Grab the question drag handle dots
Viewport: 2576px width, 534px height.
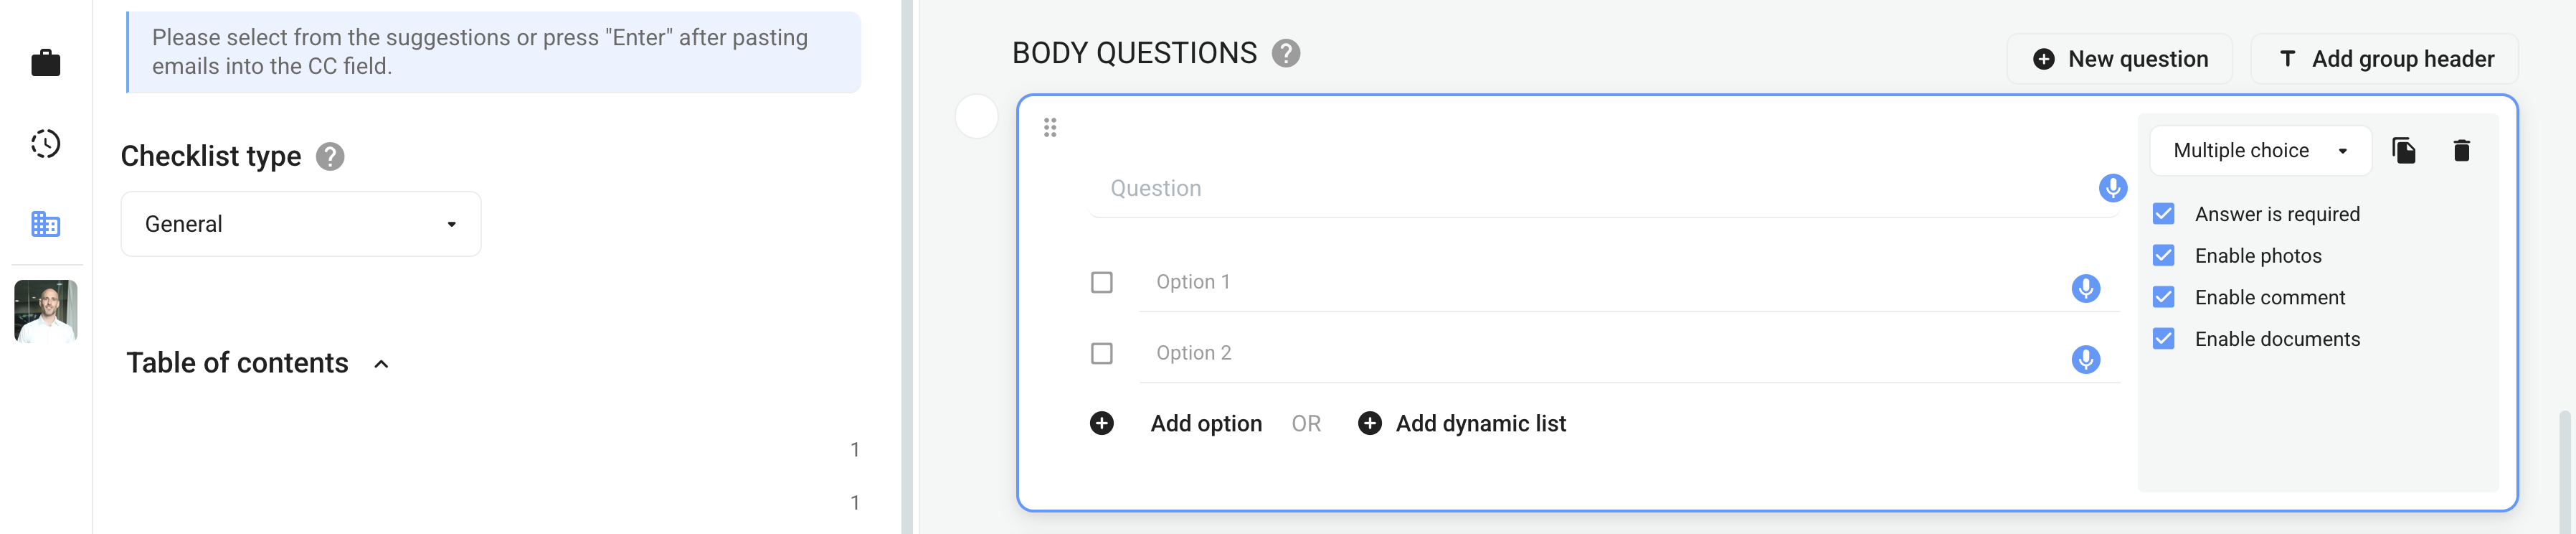[1050, 128]
